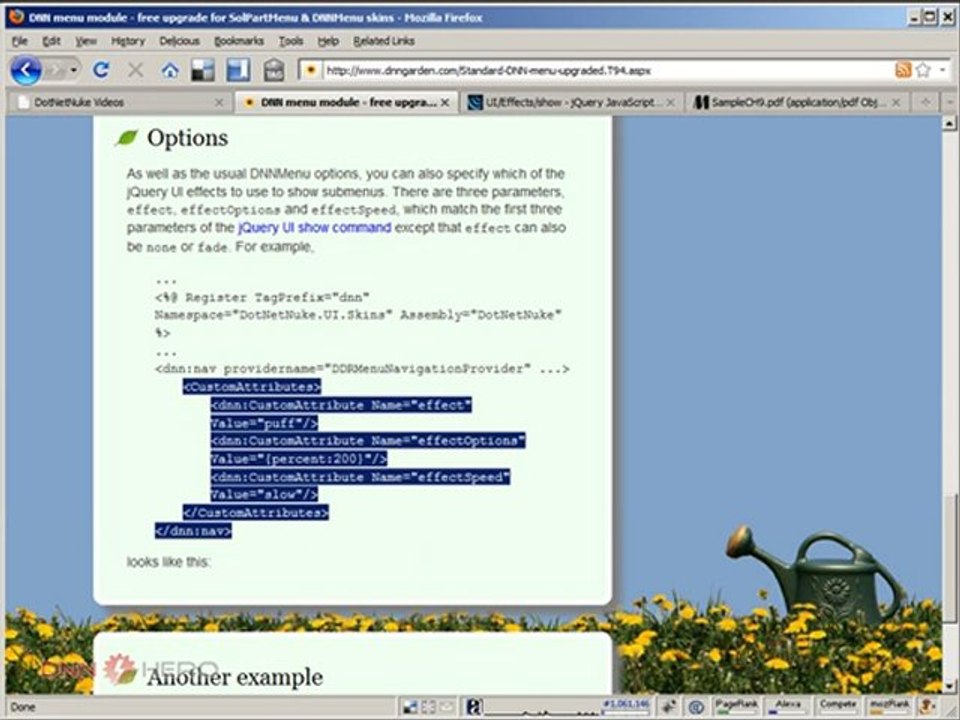Viewport: 960px width, 720px height.
Task: Open the address bar history dropdown
Action: [942, 70]
